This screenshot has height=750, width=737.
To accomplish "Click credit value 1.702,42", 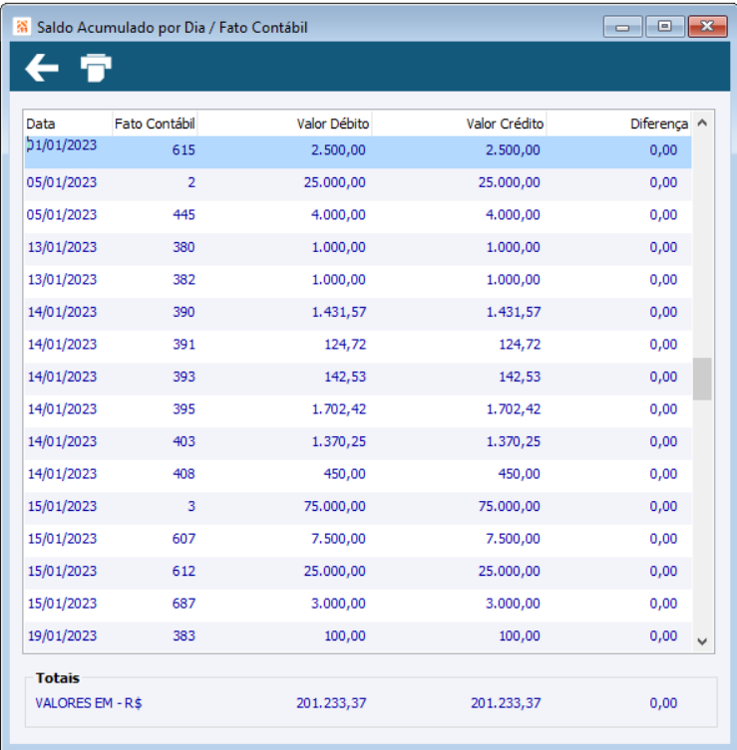I will pyautogui.click(x=513, y=409).
